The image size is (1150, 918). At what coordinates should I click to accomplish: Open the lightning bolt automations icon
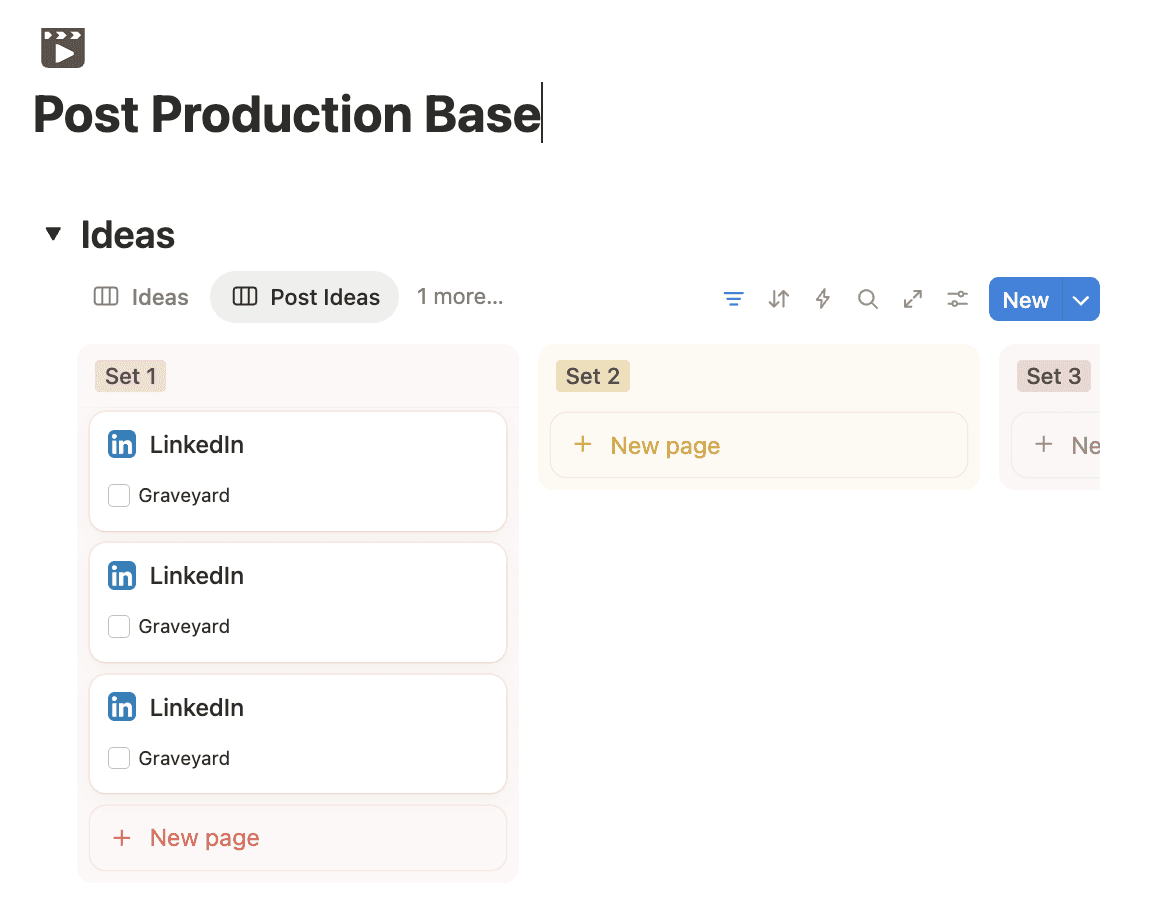(x=823, y=299)
